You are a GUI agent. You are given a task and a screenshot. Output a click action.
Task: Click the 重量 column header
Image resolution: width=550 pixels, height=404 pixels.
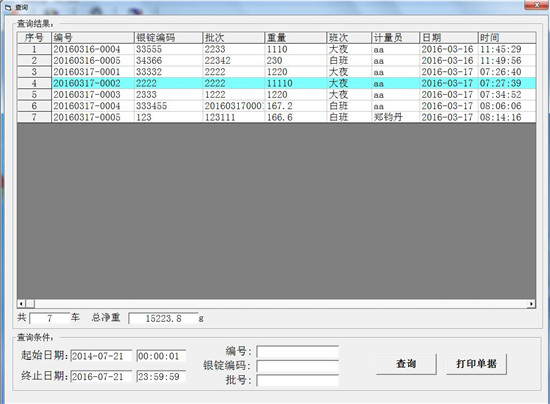point(295,38)
